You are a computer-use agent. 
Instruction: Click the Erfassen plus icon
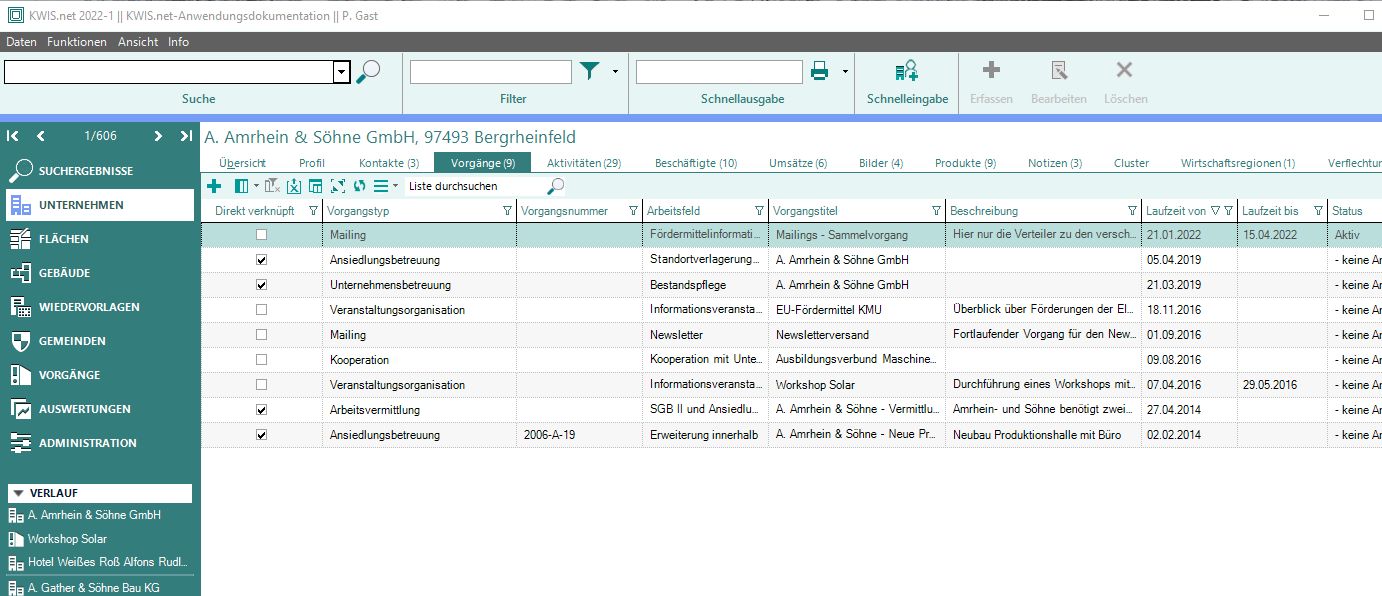(991, 70)
